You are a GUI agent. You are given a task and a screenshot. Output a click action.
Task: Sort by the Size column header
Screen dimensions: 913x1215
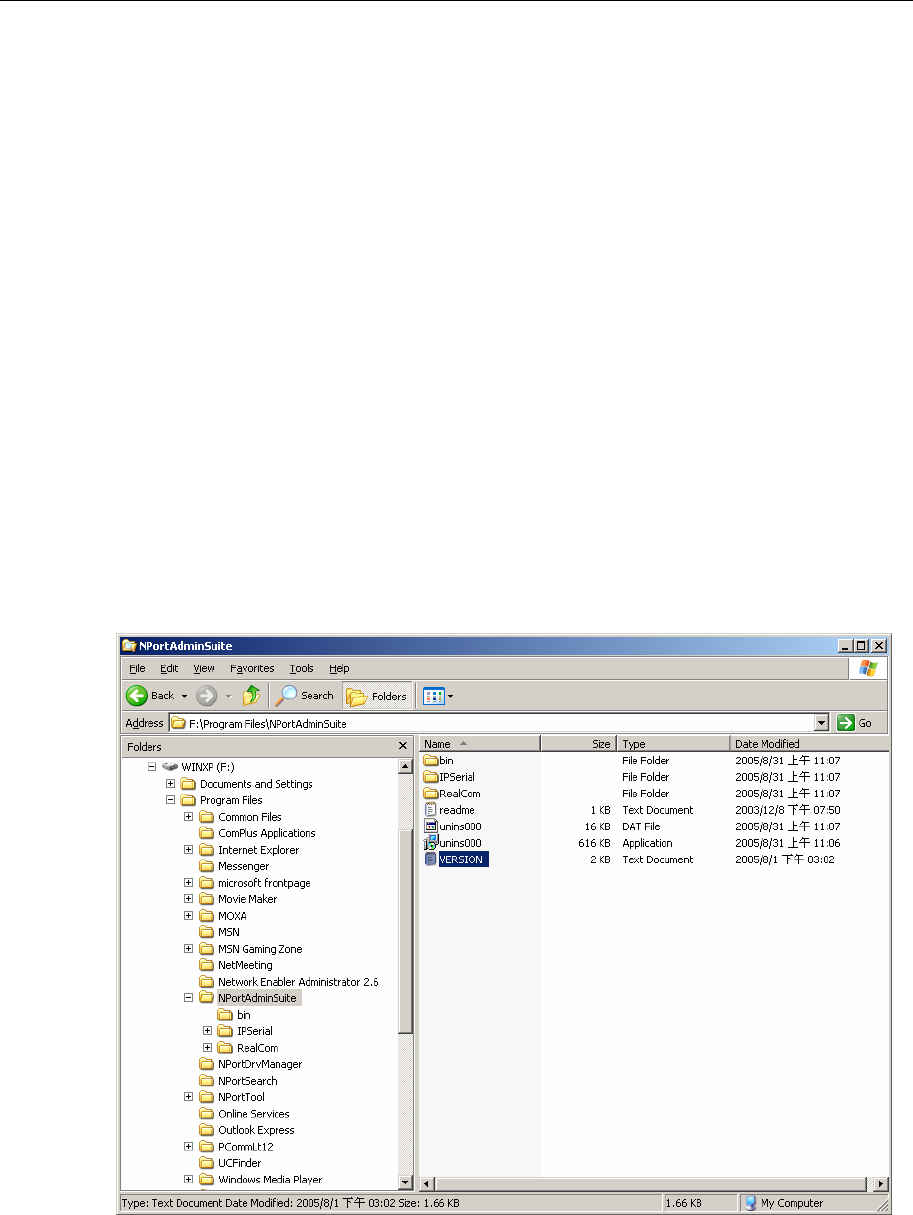click(x=579, y=744)
